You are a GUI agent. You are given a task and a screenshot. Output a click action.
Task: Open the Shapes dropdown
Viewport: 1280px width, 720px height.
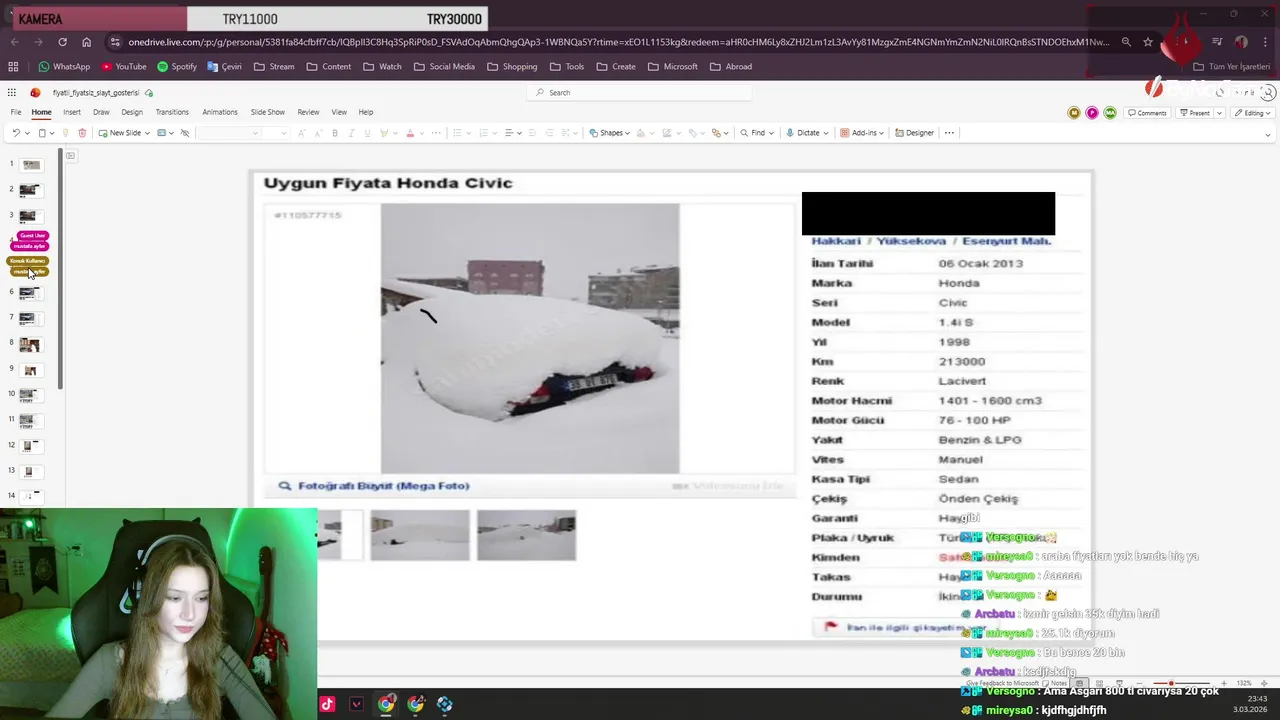coord(609,133)
